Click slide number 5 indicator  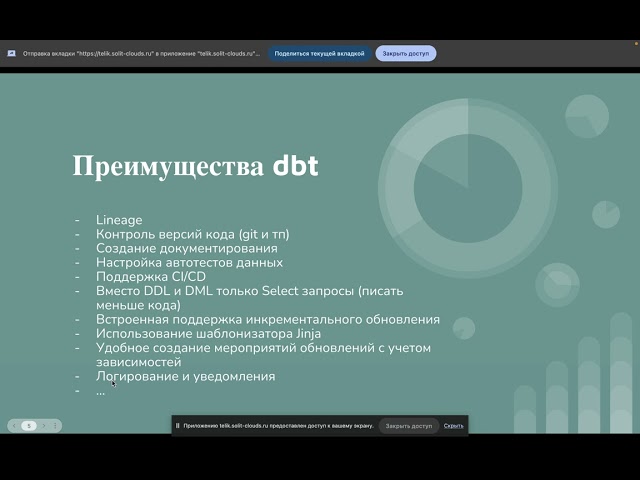pos(29,426)
